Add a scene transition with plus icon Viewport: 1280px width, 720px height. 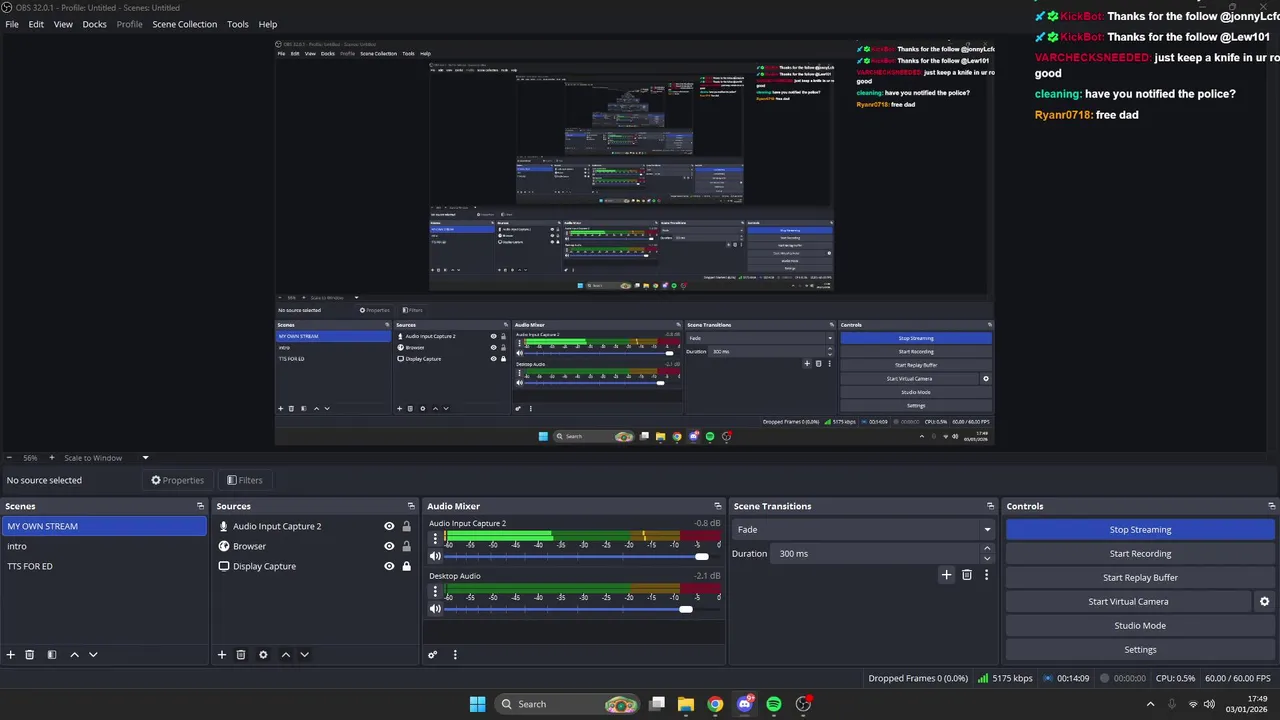click(946, 575)
